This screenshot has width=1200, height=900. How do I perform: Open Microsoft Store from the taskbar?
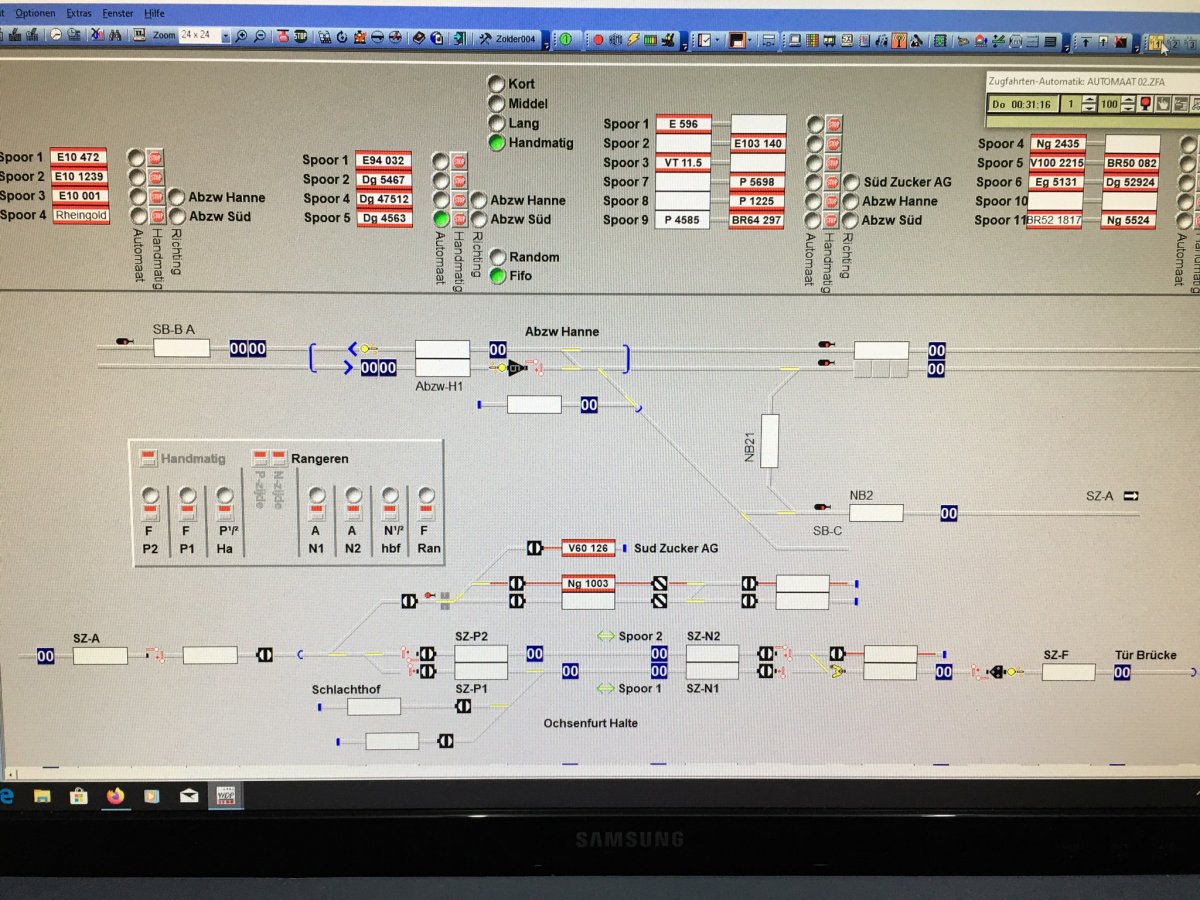click(x=79, y=797)
